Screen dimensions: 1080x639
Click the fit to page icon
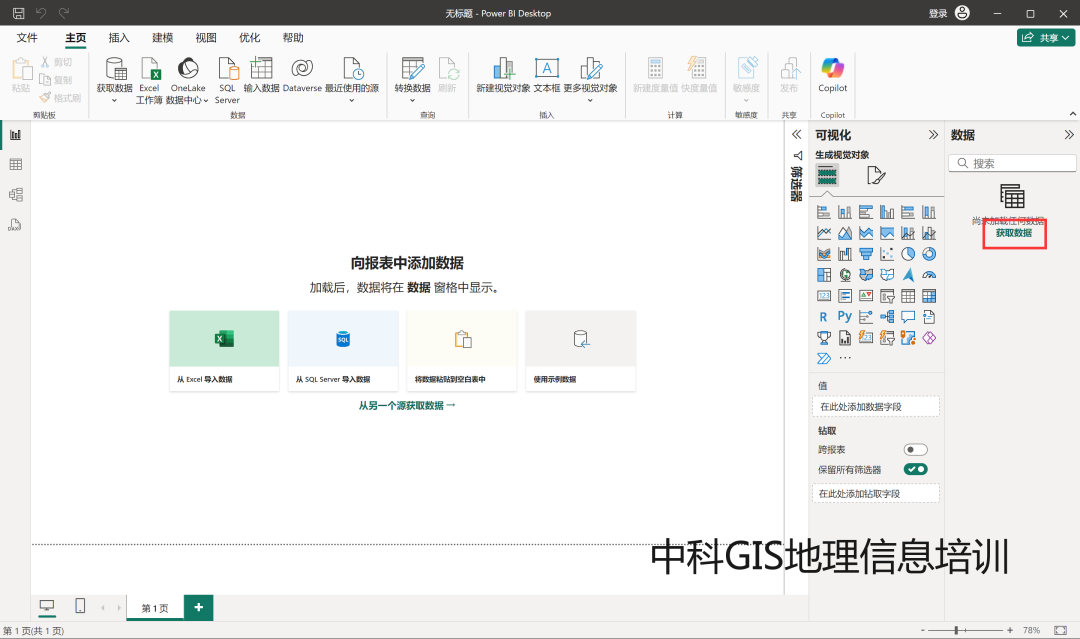point(1060,630)
